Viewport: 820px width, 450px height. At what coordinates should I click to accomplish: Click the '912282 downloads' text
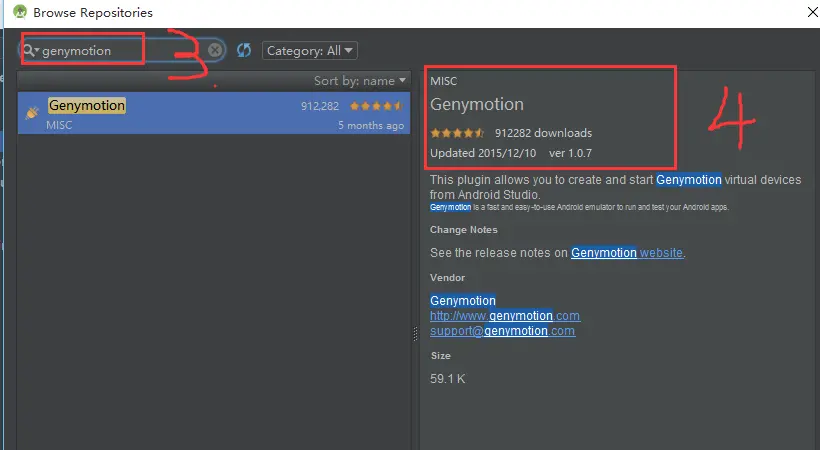pyautogui.click(x=543, y=133)
